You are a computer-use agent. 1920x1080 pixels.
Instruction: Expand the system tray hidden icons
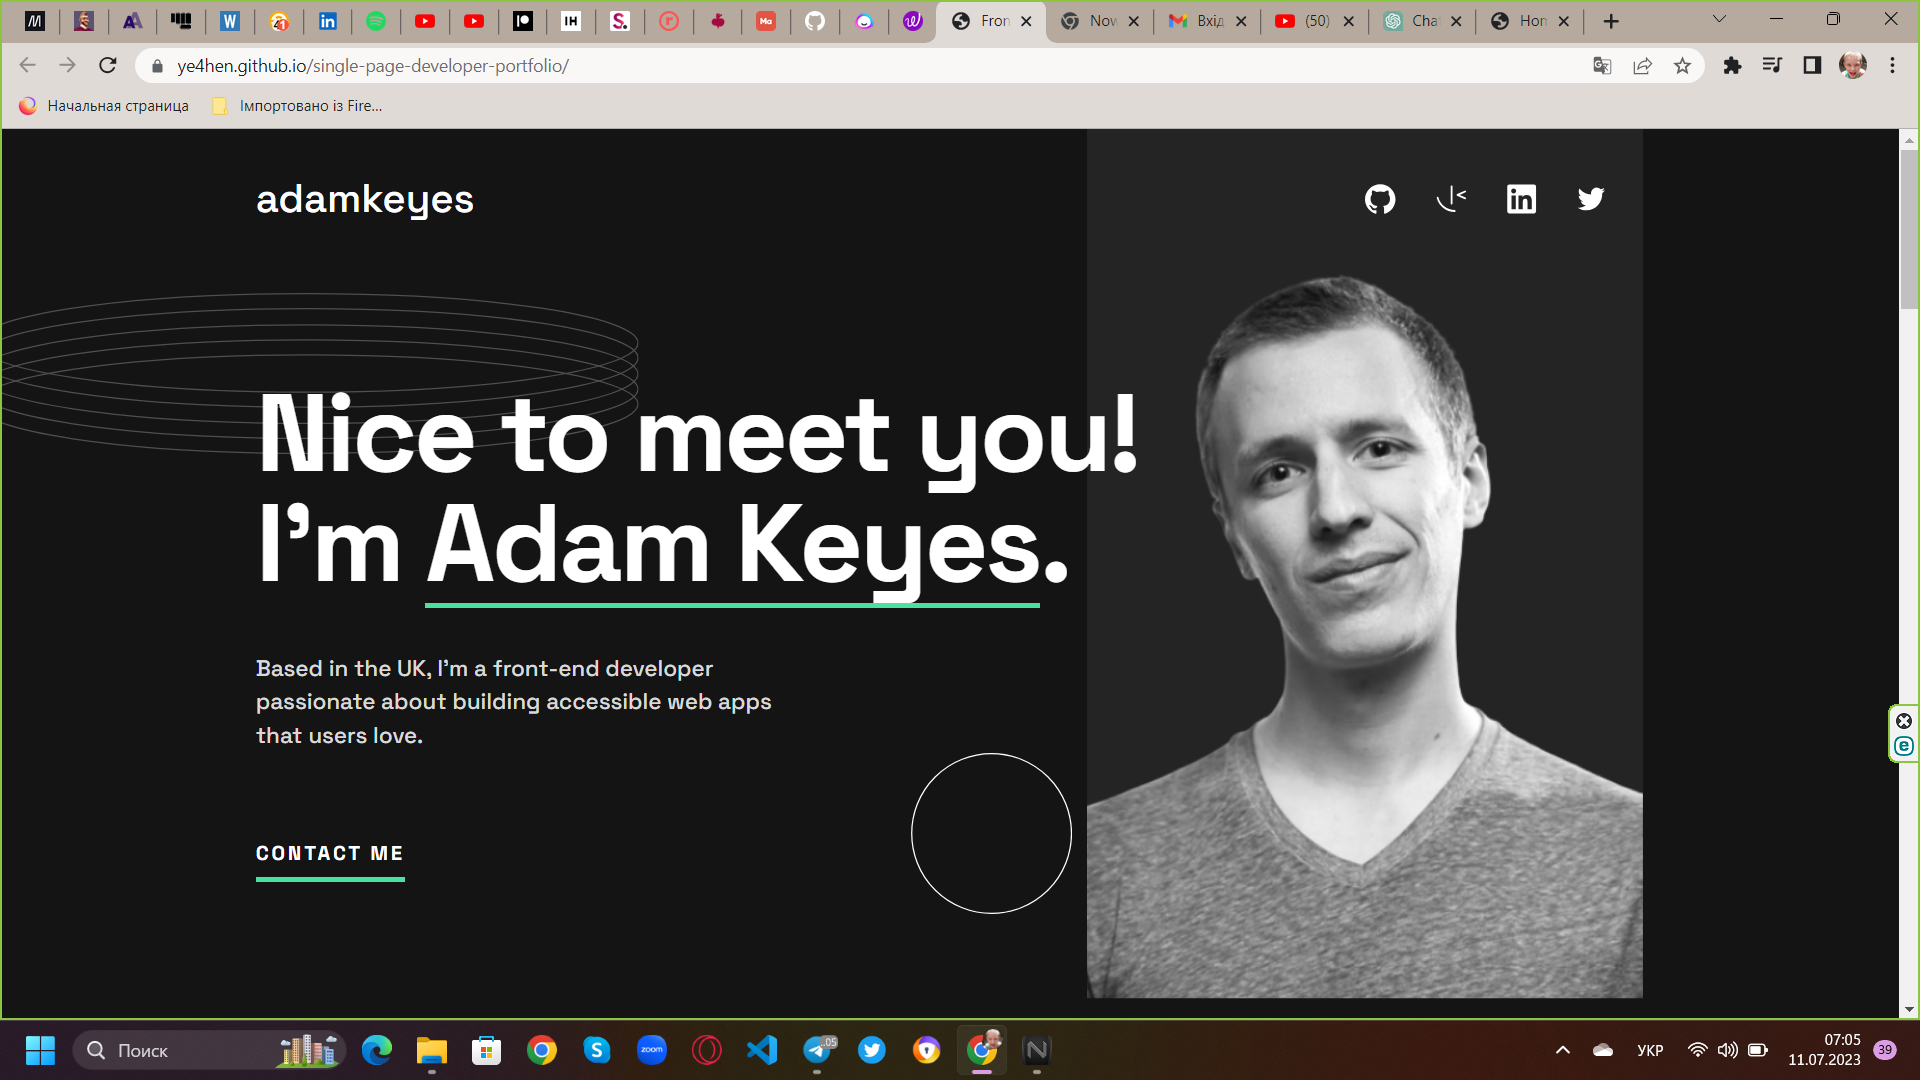1563,1050
